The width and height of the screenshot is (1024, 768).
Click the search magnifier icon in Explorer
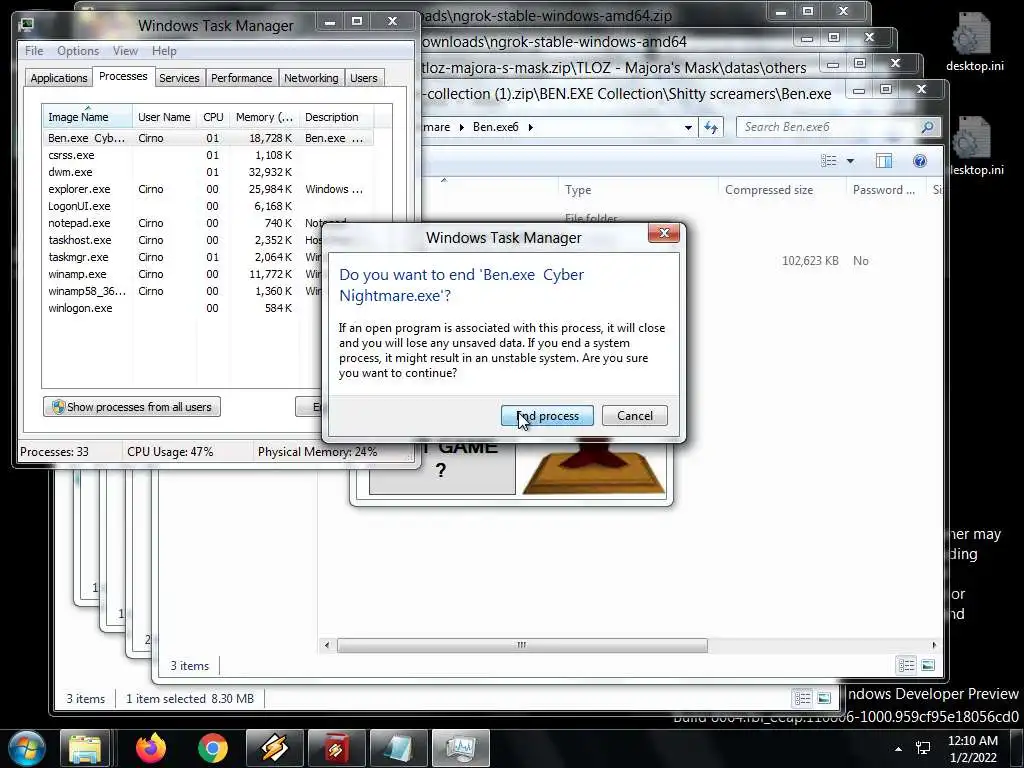click(927, 127)
